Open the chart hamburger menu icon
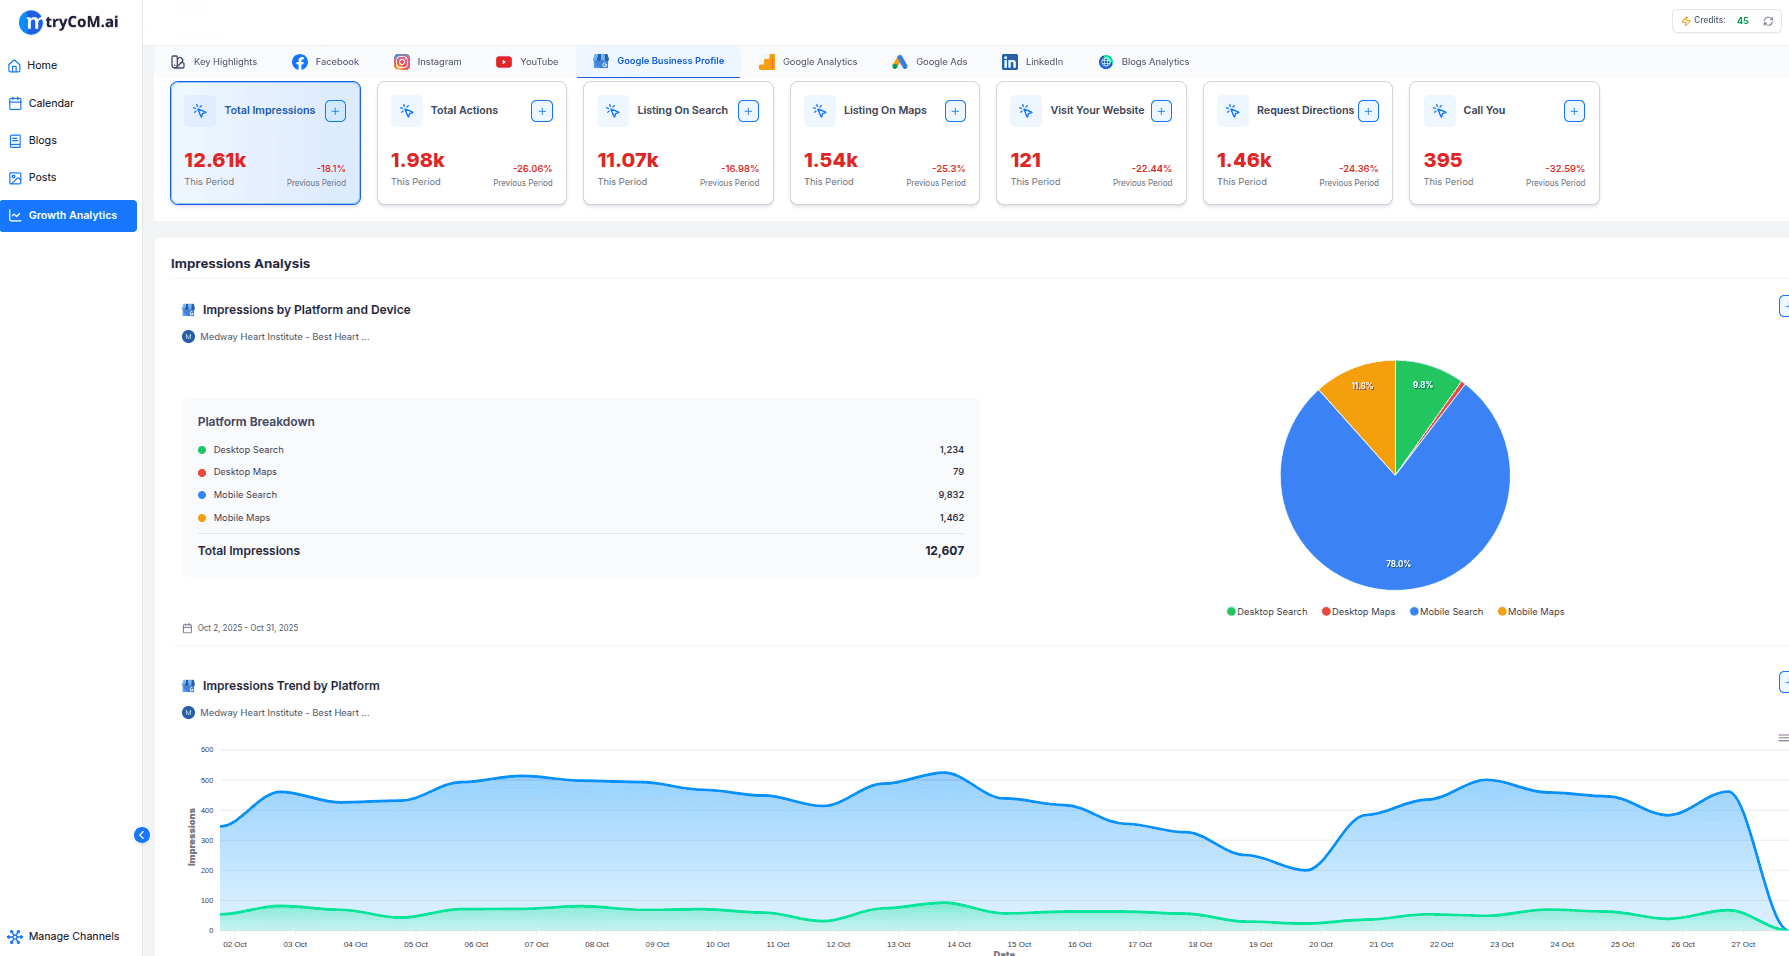The height and width of the screenshot is (956, 1789). coord(1782,738)
